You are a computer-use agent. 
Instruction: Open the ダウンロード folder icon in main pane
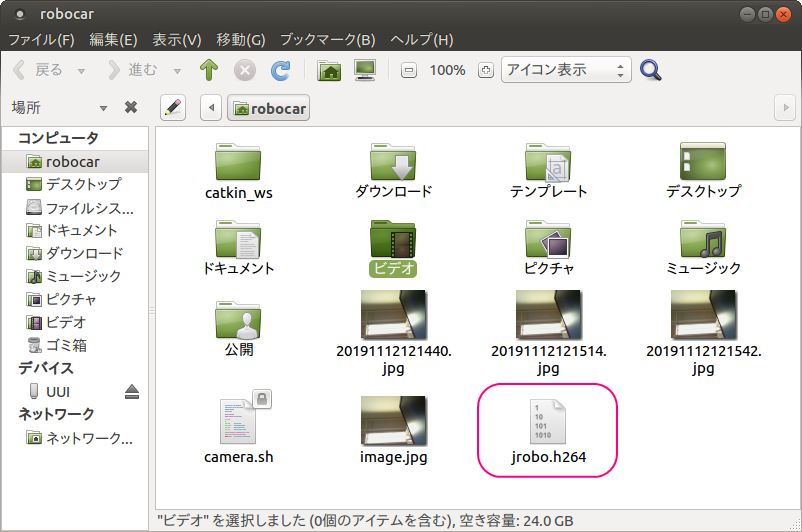393,171
